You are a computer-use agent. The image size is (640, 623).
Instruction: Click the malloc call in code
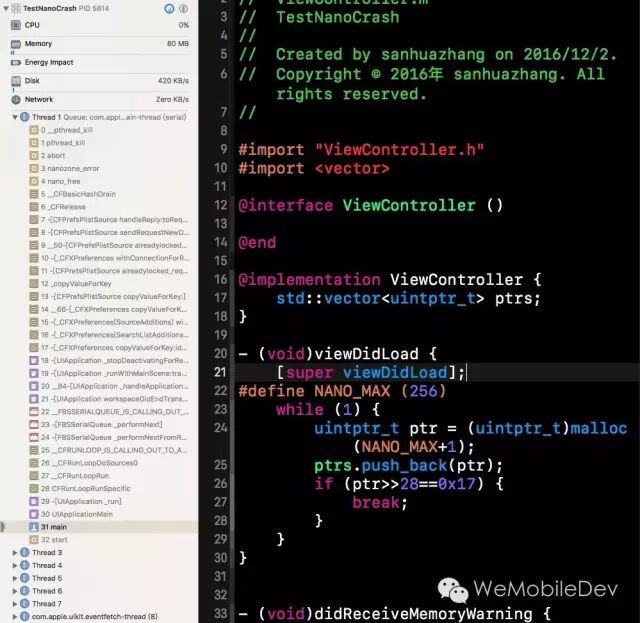(x=598, y=428)
